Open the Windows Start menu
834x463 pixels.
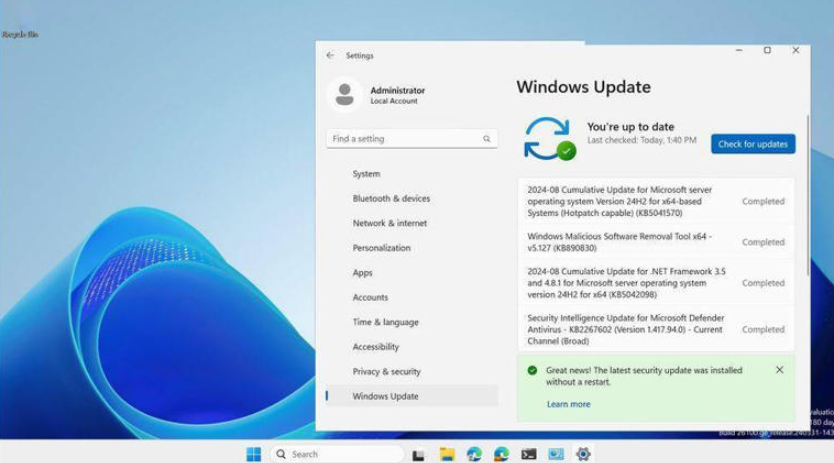click(254, 454)
